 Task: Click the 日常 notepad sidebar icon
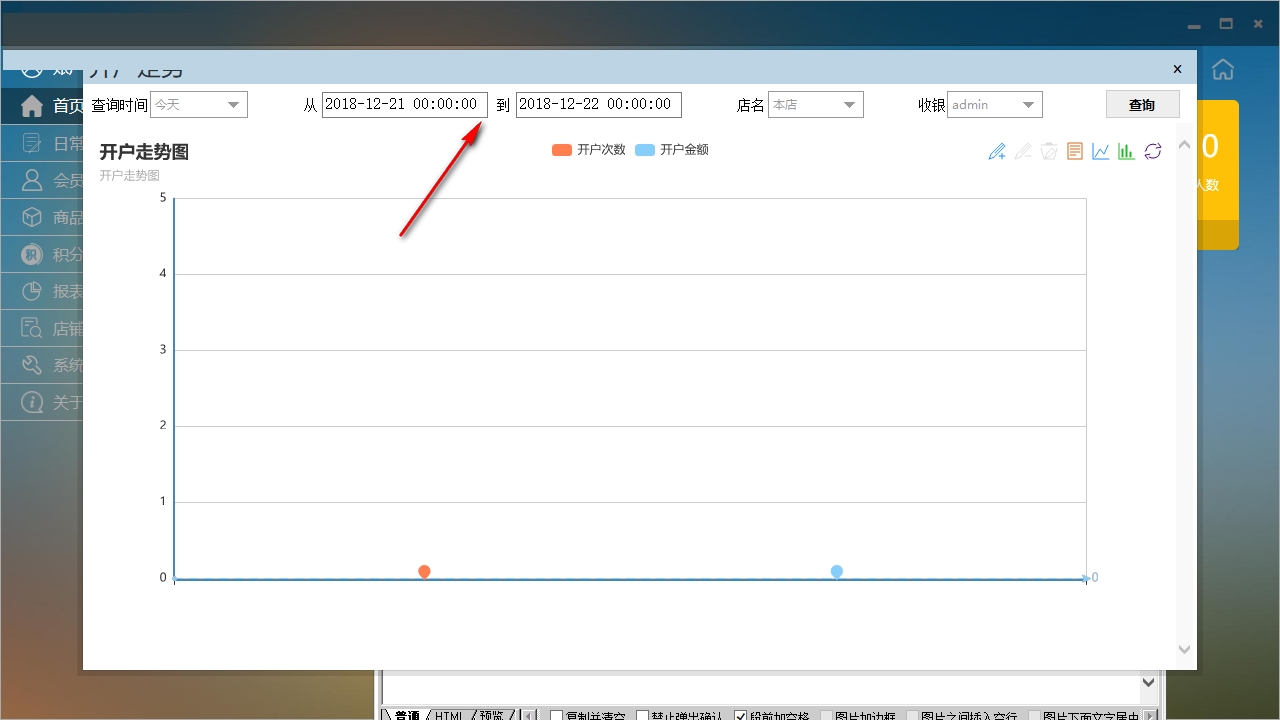click(32, 143)
